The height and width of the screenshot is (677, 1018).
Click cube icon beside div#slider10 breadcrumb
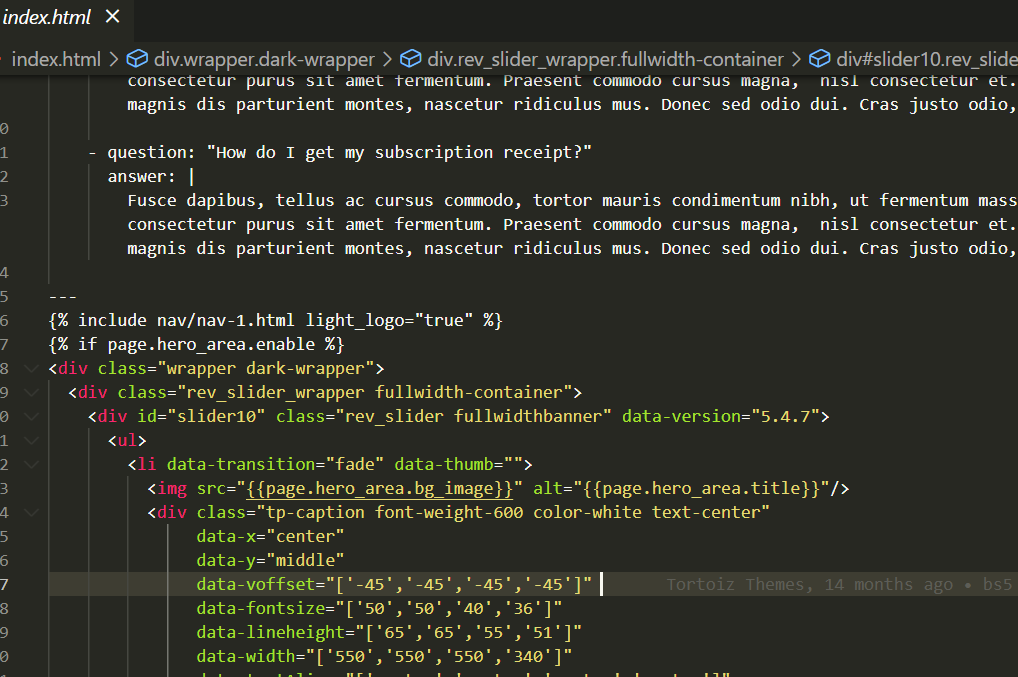click(820, 59)
